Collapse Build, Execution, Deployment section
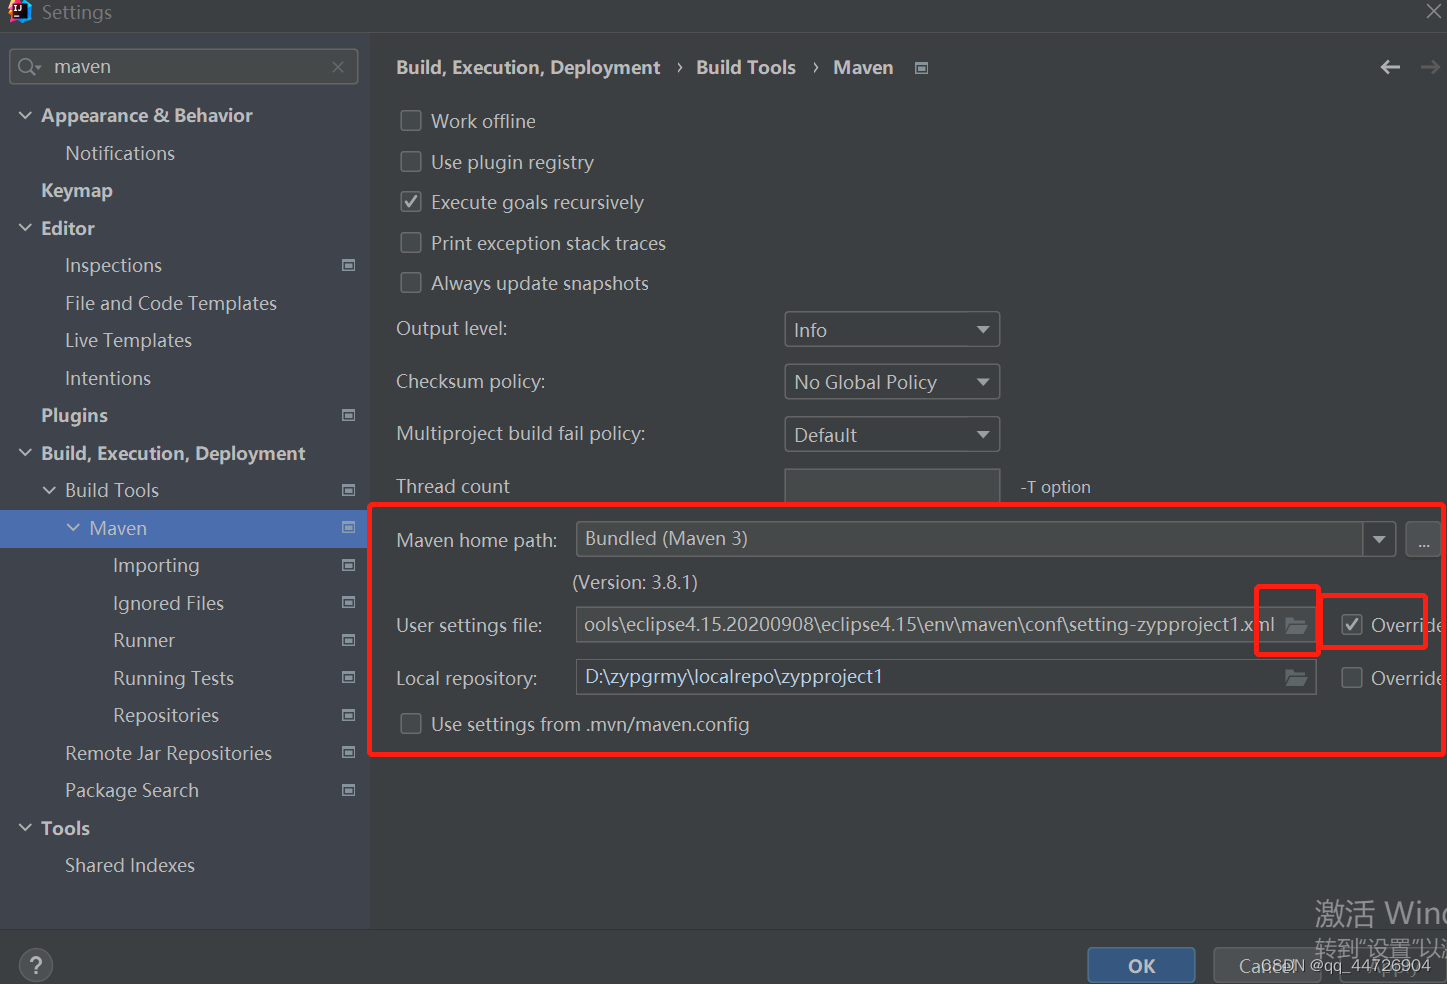1447x984 pixels. [x=25, y=453]
